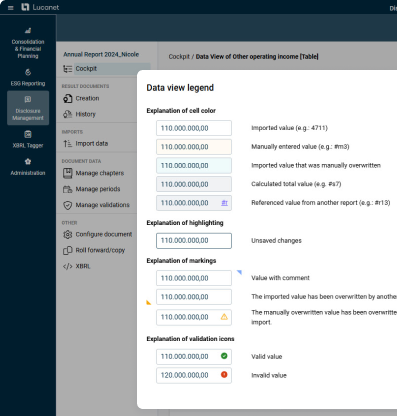Click the Unsaved changes highlighted value field
The height and width of the screenshot is (416, 397).
click(194, 241)
